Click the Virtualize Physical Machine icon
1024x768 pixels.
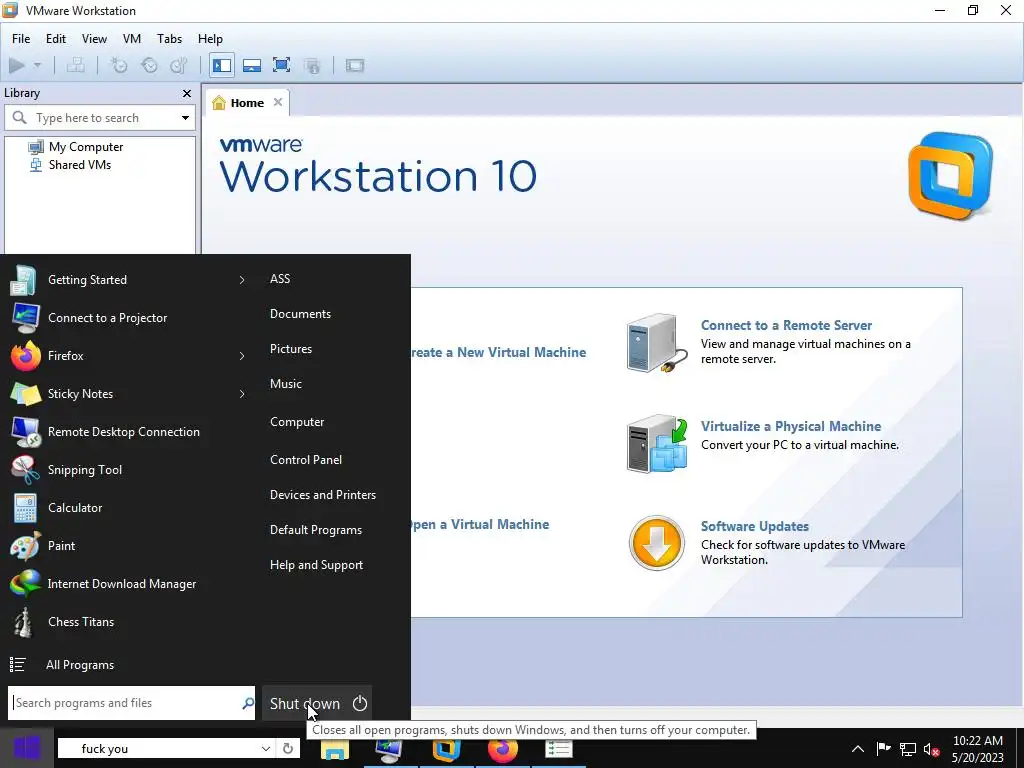pyautogui.click(x=656, y=444)
